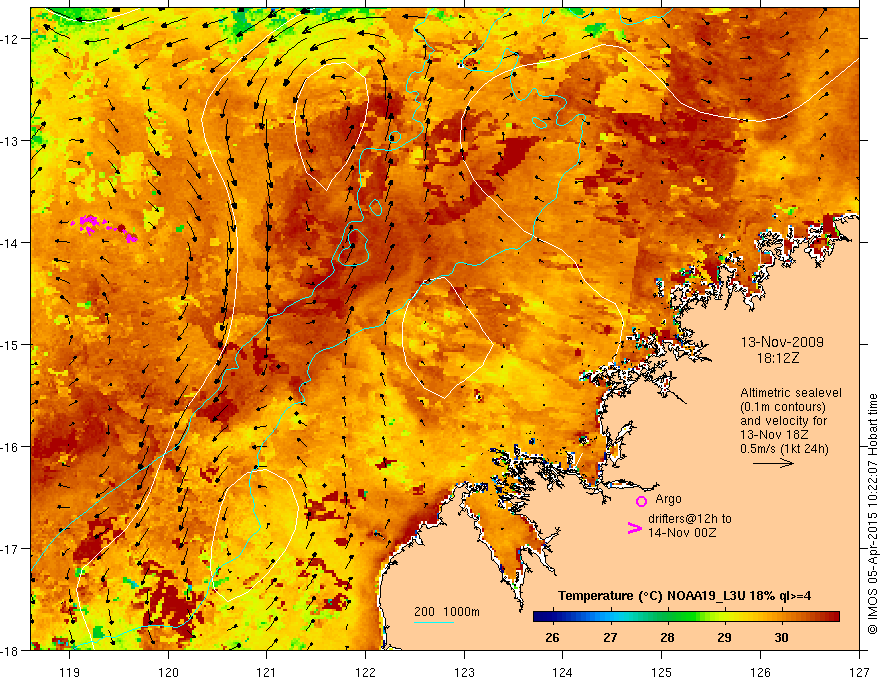Click the colorbar tick label 26
The width and height of the screenshot is (880, 680).
(x=552, y=637)
